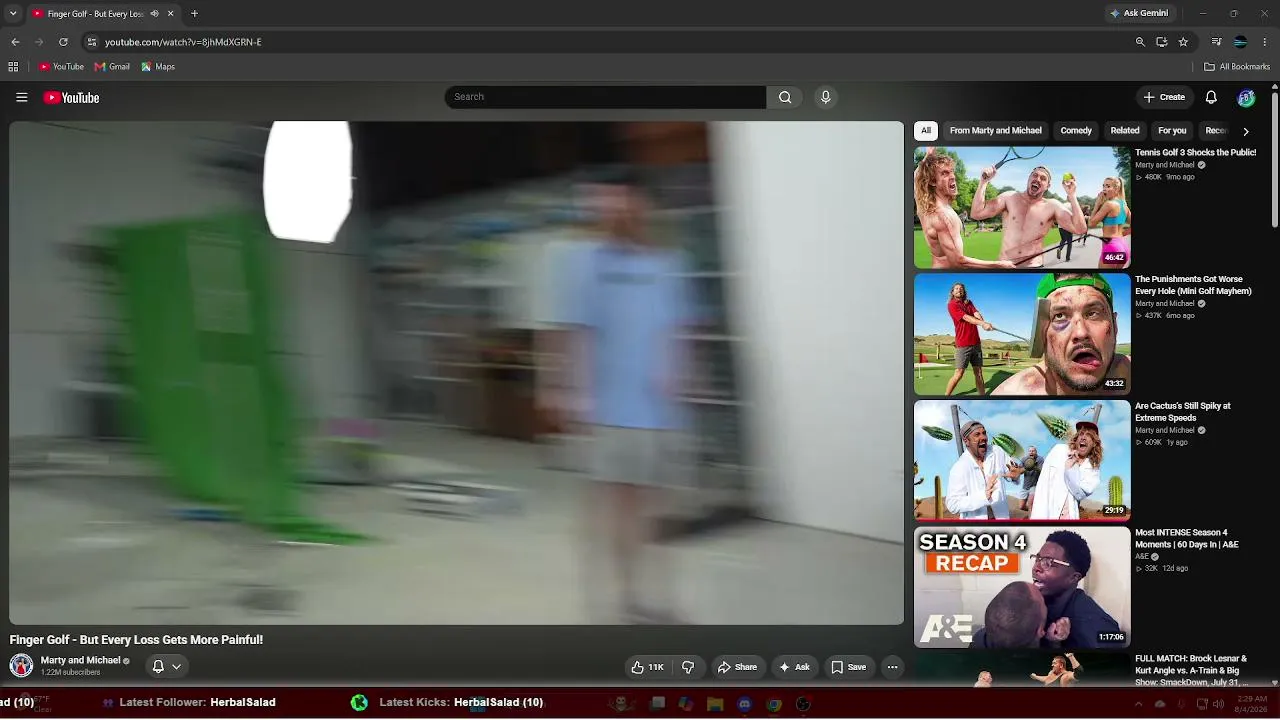Select the Related filter chip

(1125, 131)
